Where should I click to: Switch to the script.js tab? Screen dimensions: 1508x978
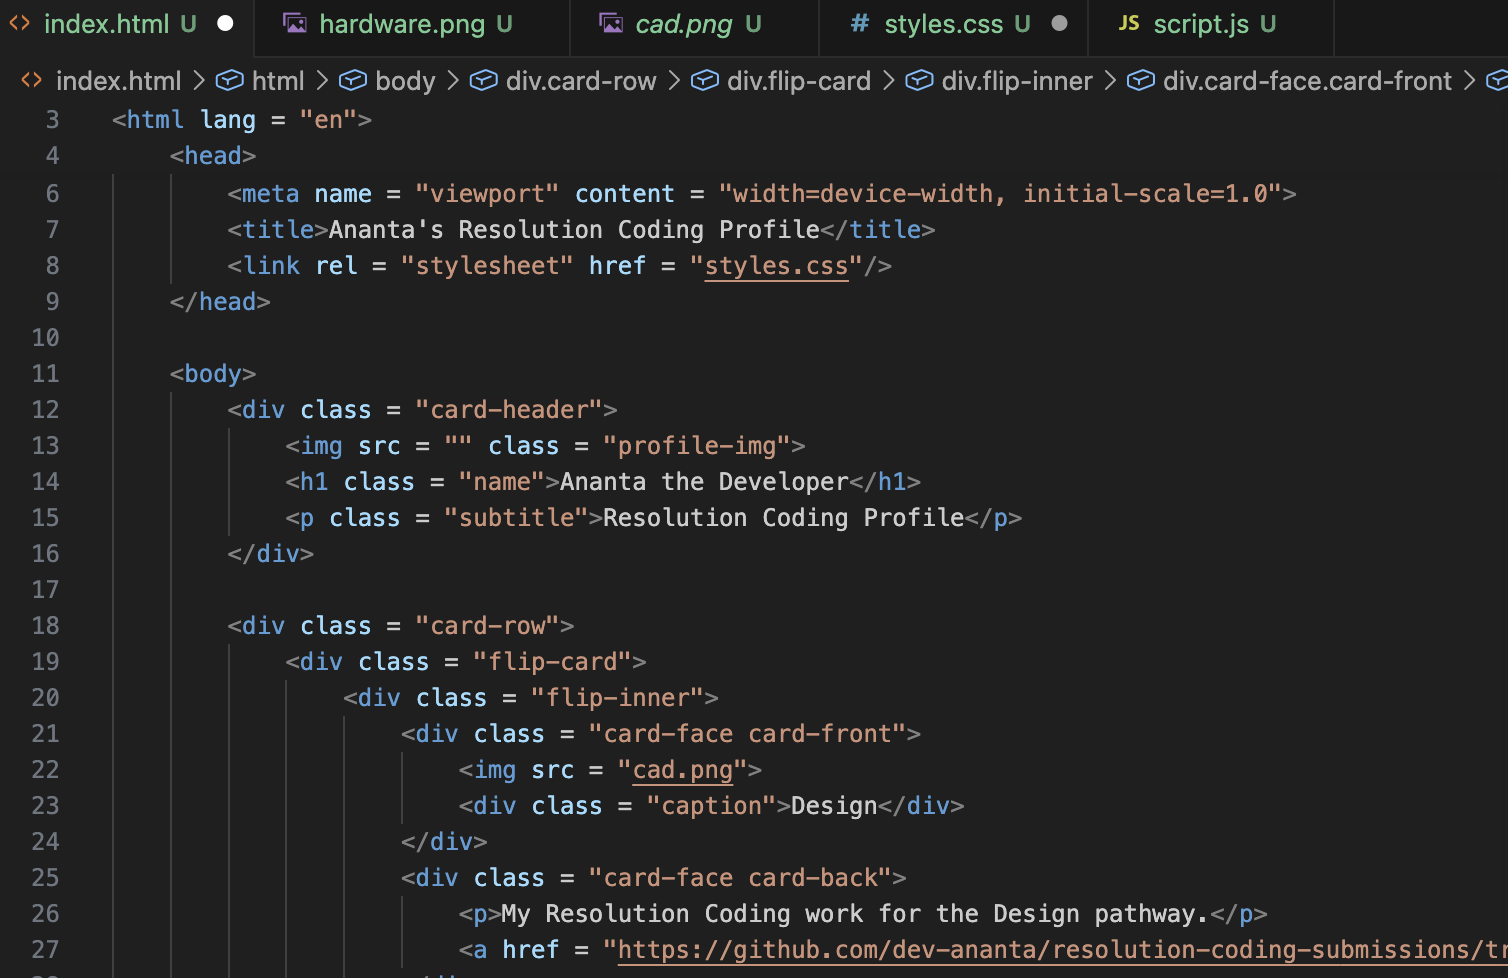coord(1211,24)
